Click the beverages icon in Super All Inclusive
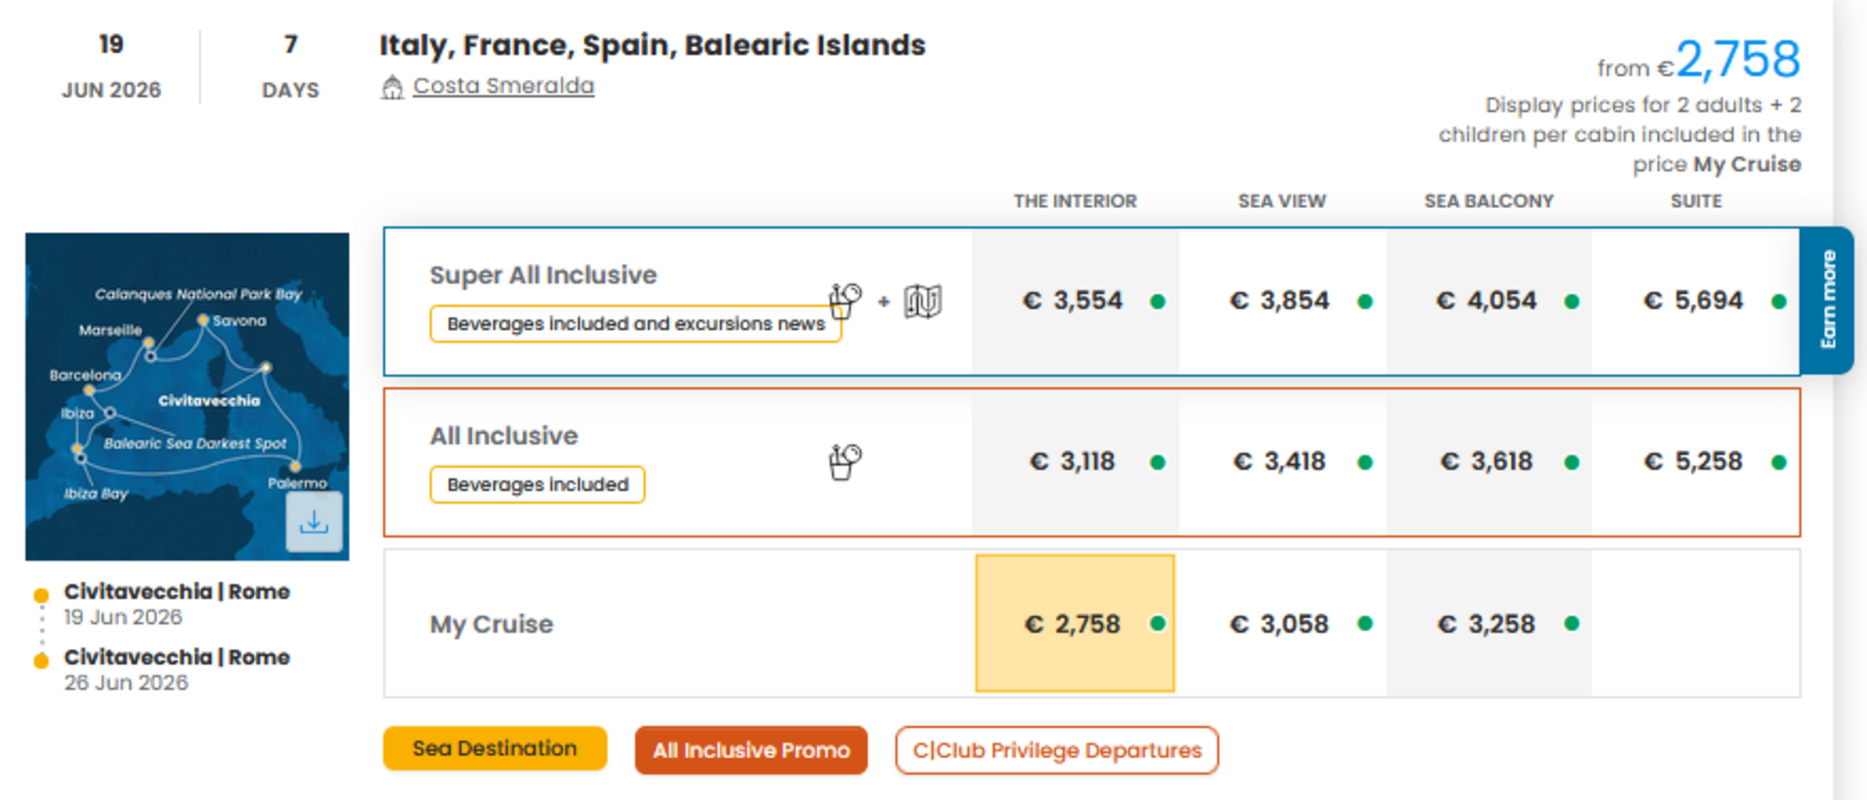Image resolution: width=1867 pixels, height=800 pixels. pos(845,300)
